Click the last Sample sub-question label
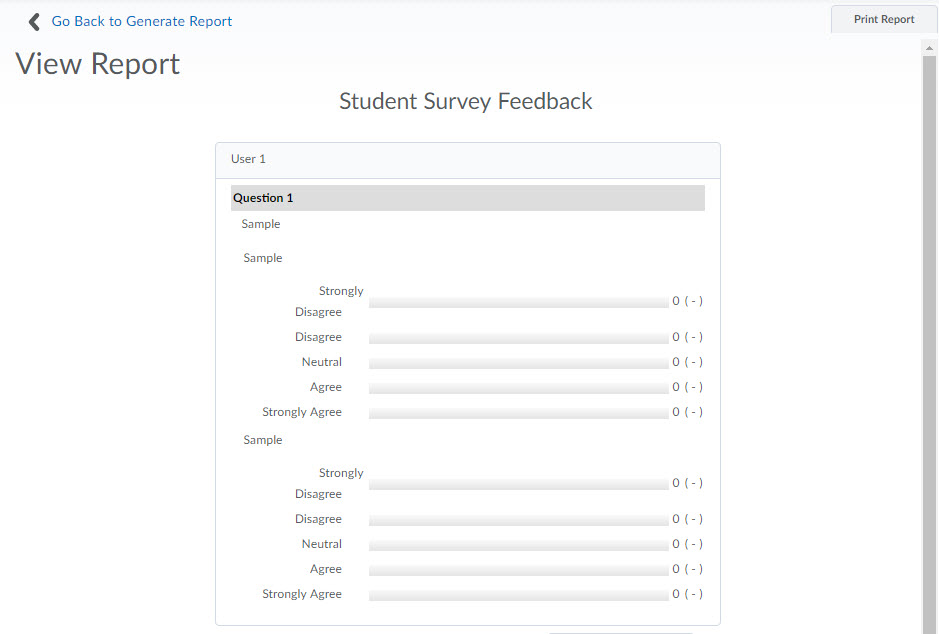Screen dimensions: 939x634 coord(263,440)
